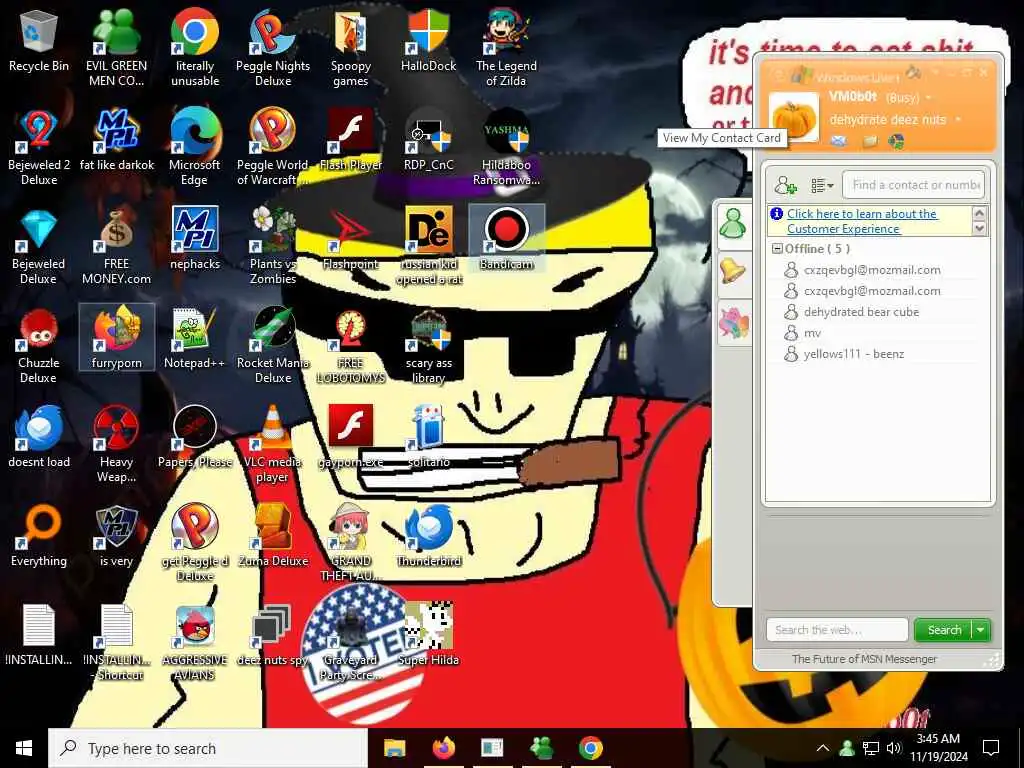Show hidden system tray icons chevron
The width and height of the screenshot is (1024, 768).
coord(823,748)
